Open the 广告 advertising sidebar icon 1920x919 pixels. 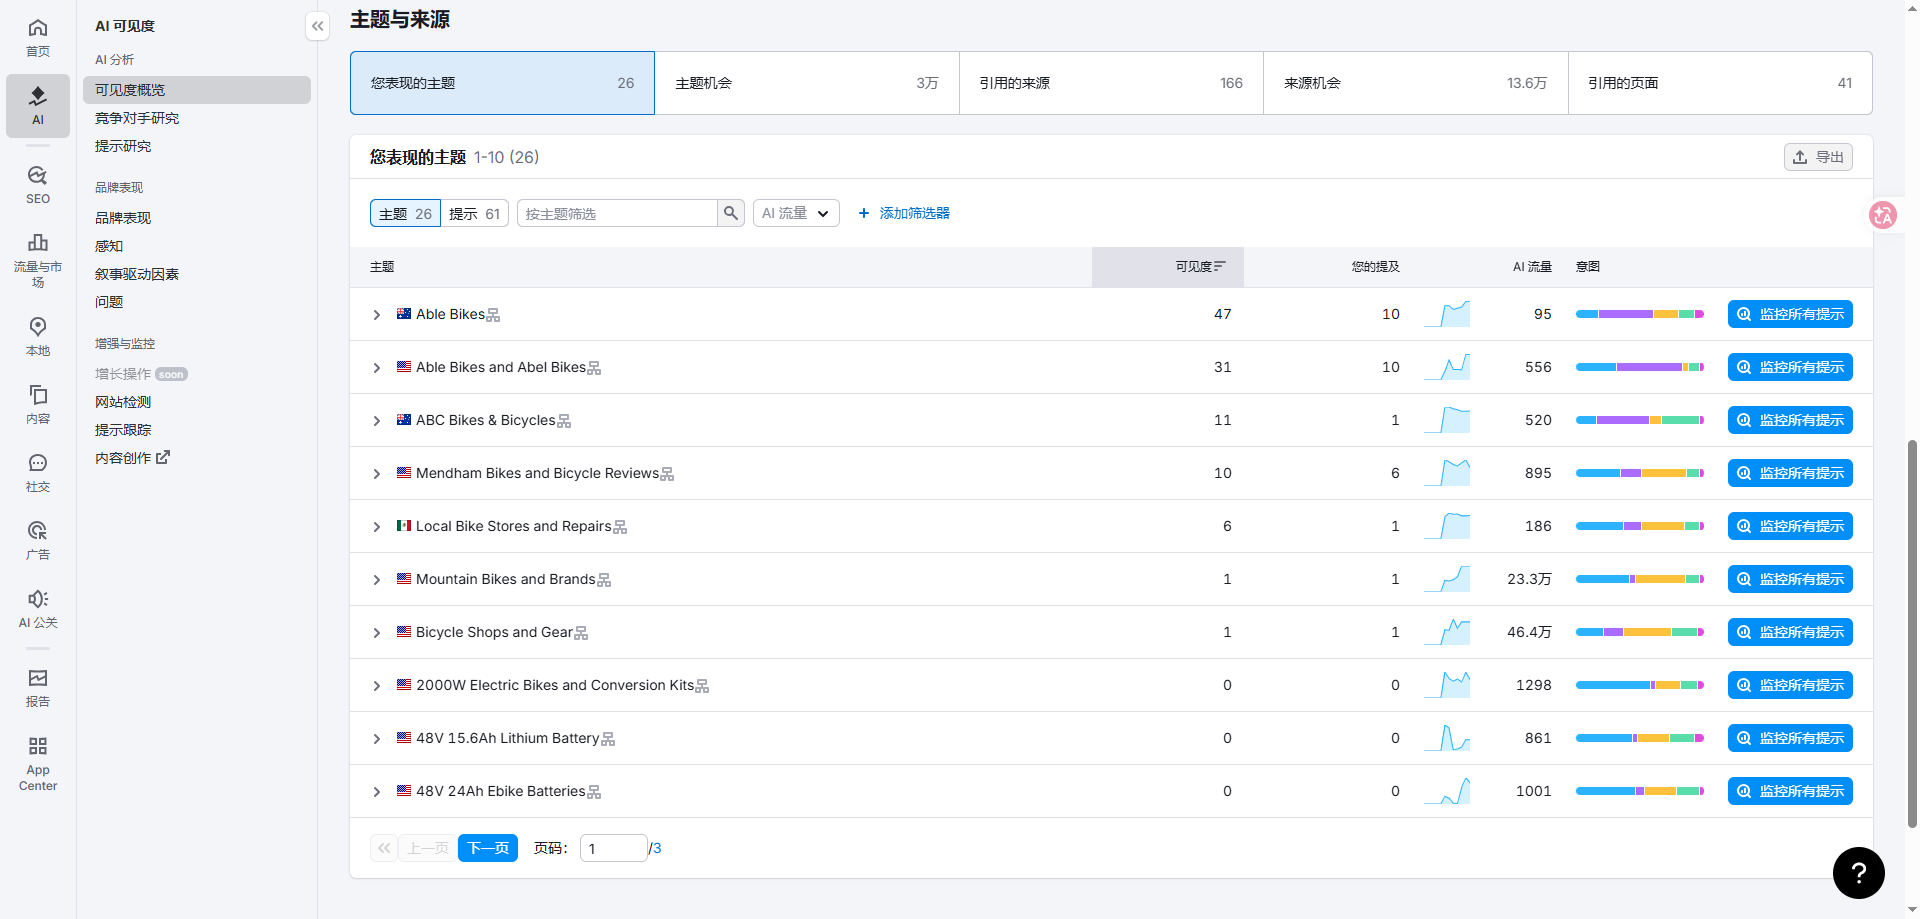tap(38, 540)
